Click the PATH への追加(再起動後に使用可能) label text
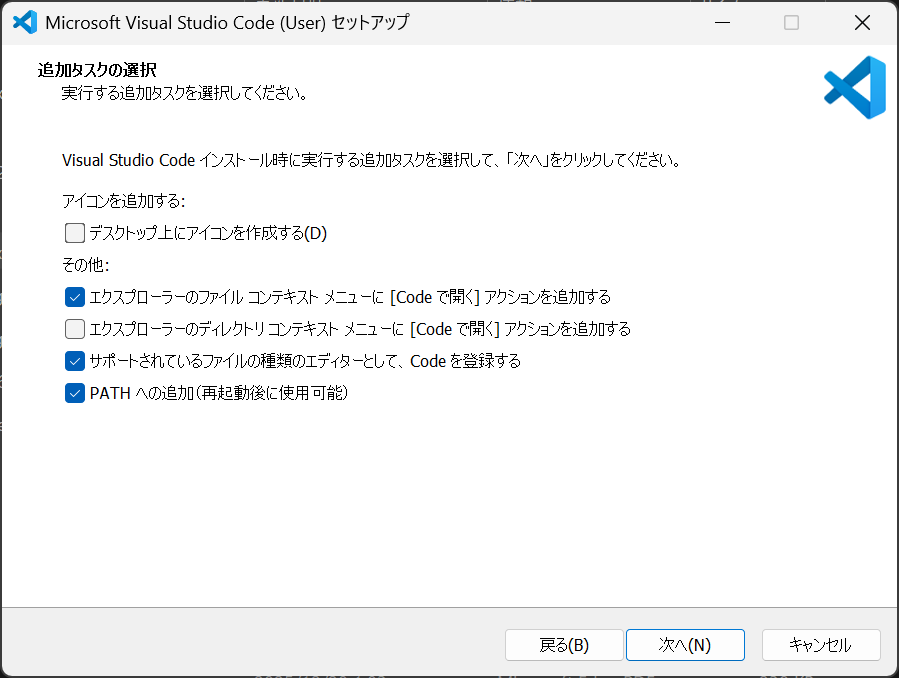Viewport: 899px width, 678px height. tap(218, 393)
